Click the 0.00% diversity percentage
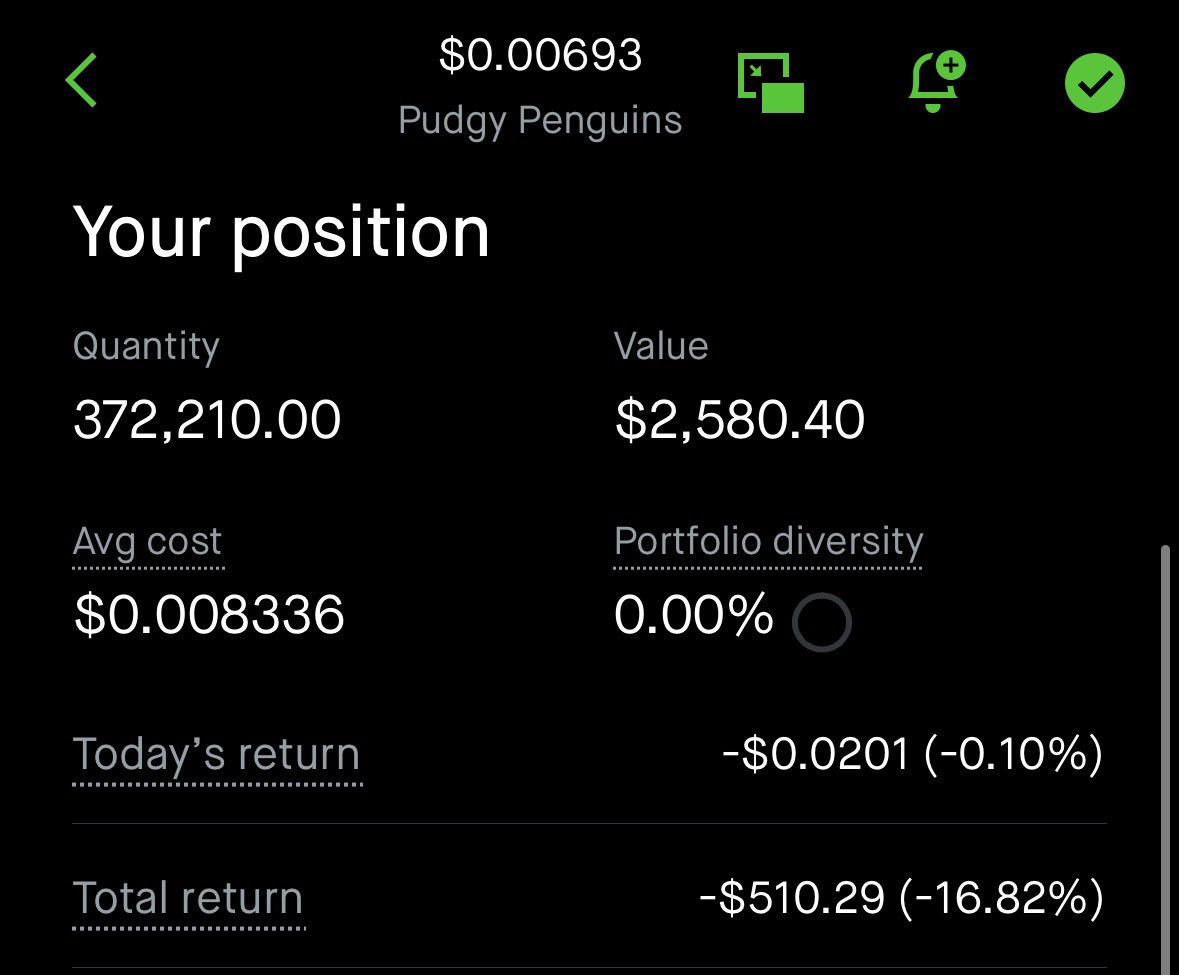 click(693, 614)
